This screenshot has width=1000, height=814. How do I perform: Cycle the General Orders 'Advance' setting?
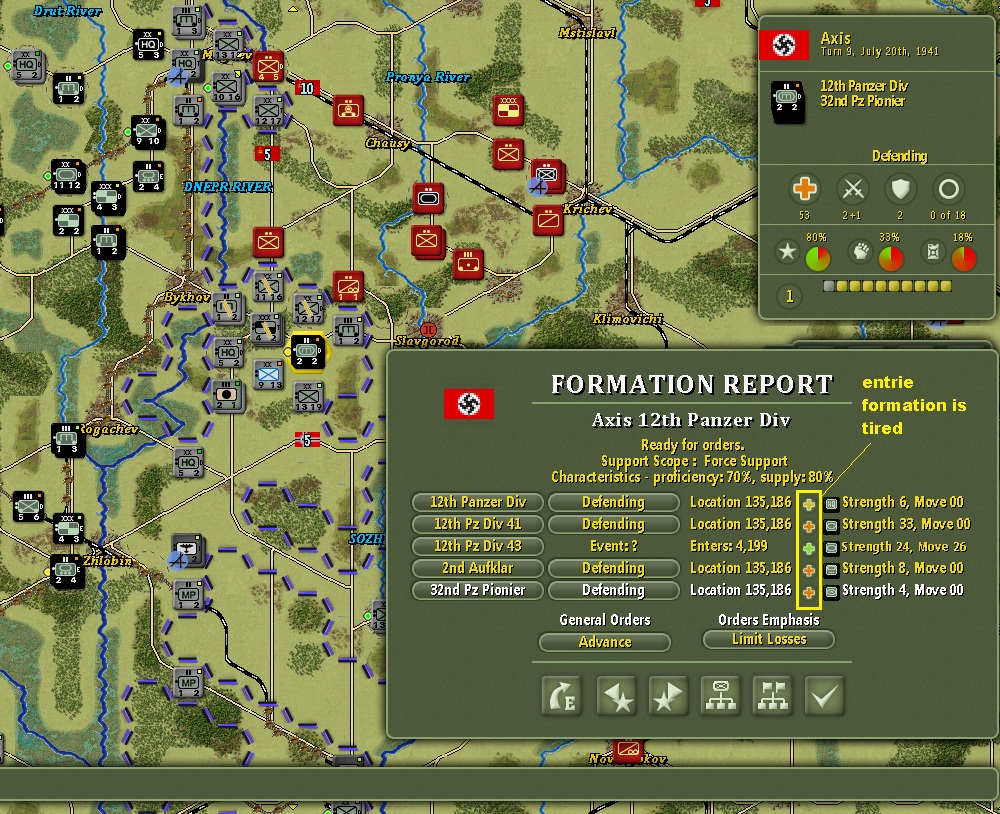(x=605, y=642)
